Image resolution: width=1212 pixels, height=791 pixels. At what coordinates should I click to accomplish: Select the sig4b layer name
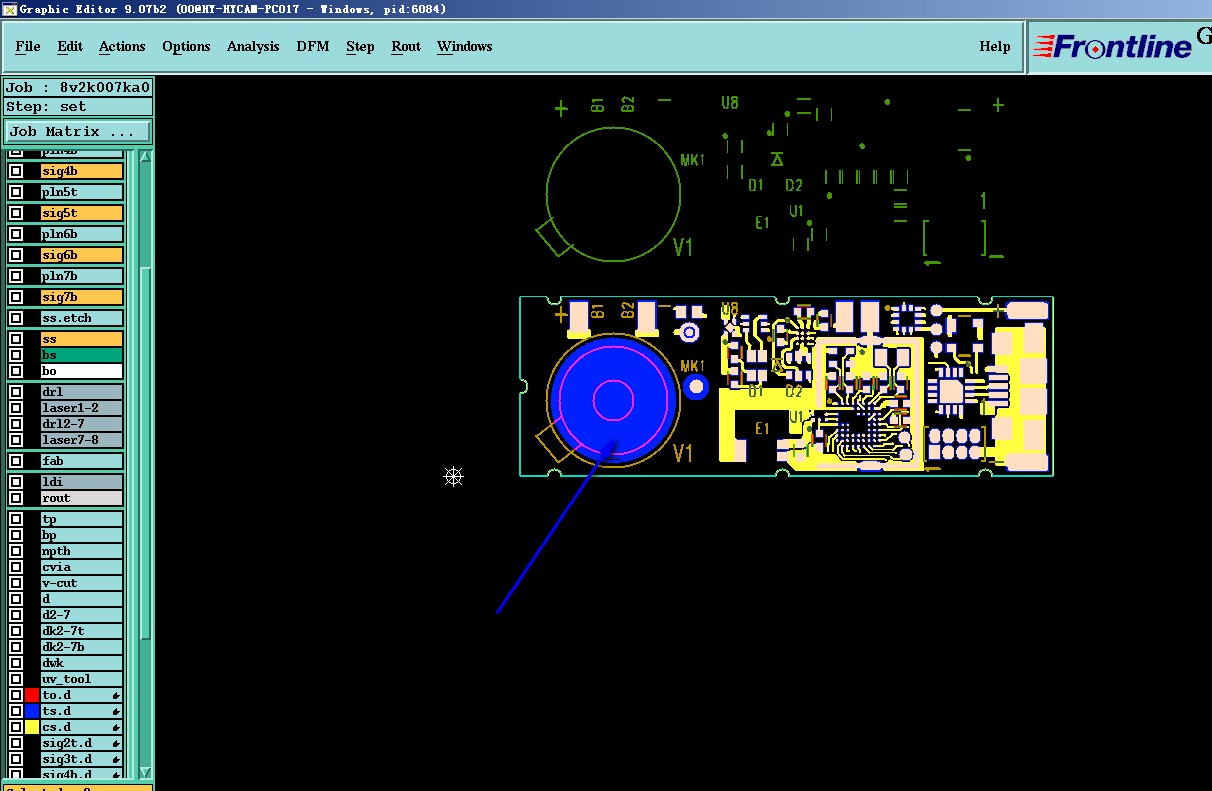82,171
